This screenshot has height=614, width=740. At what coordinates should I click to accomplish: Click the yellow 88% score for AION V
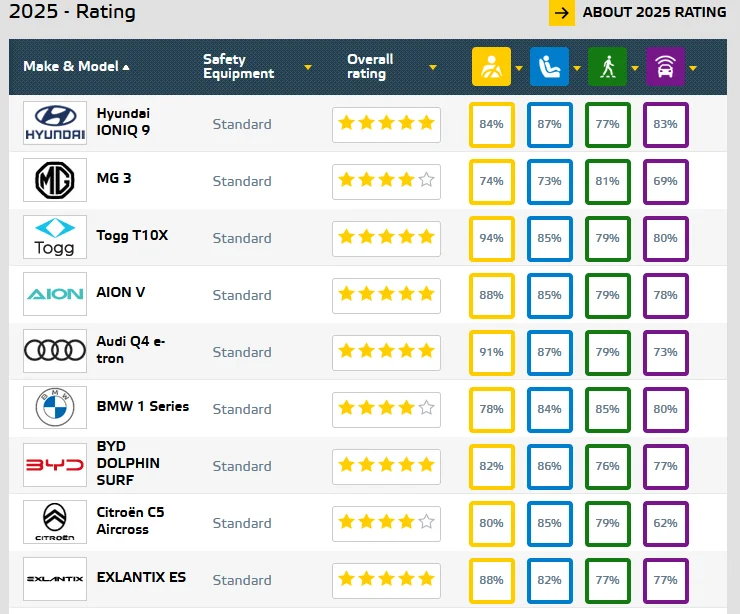click(491, 296)
